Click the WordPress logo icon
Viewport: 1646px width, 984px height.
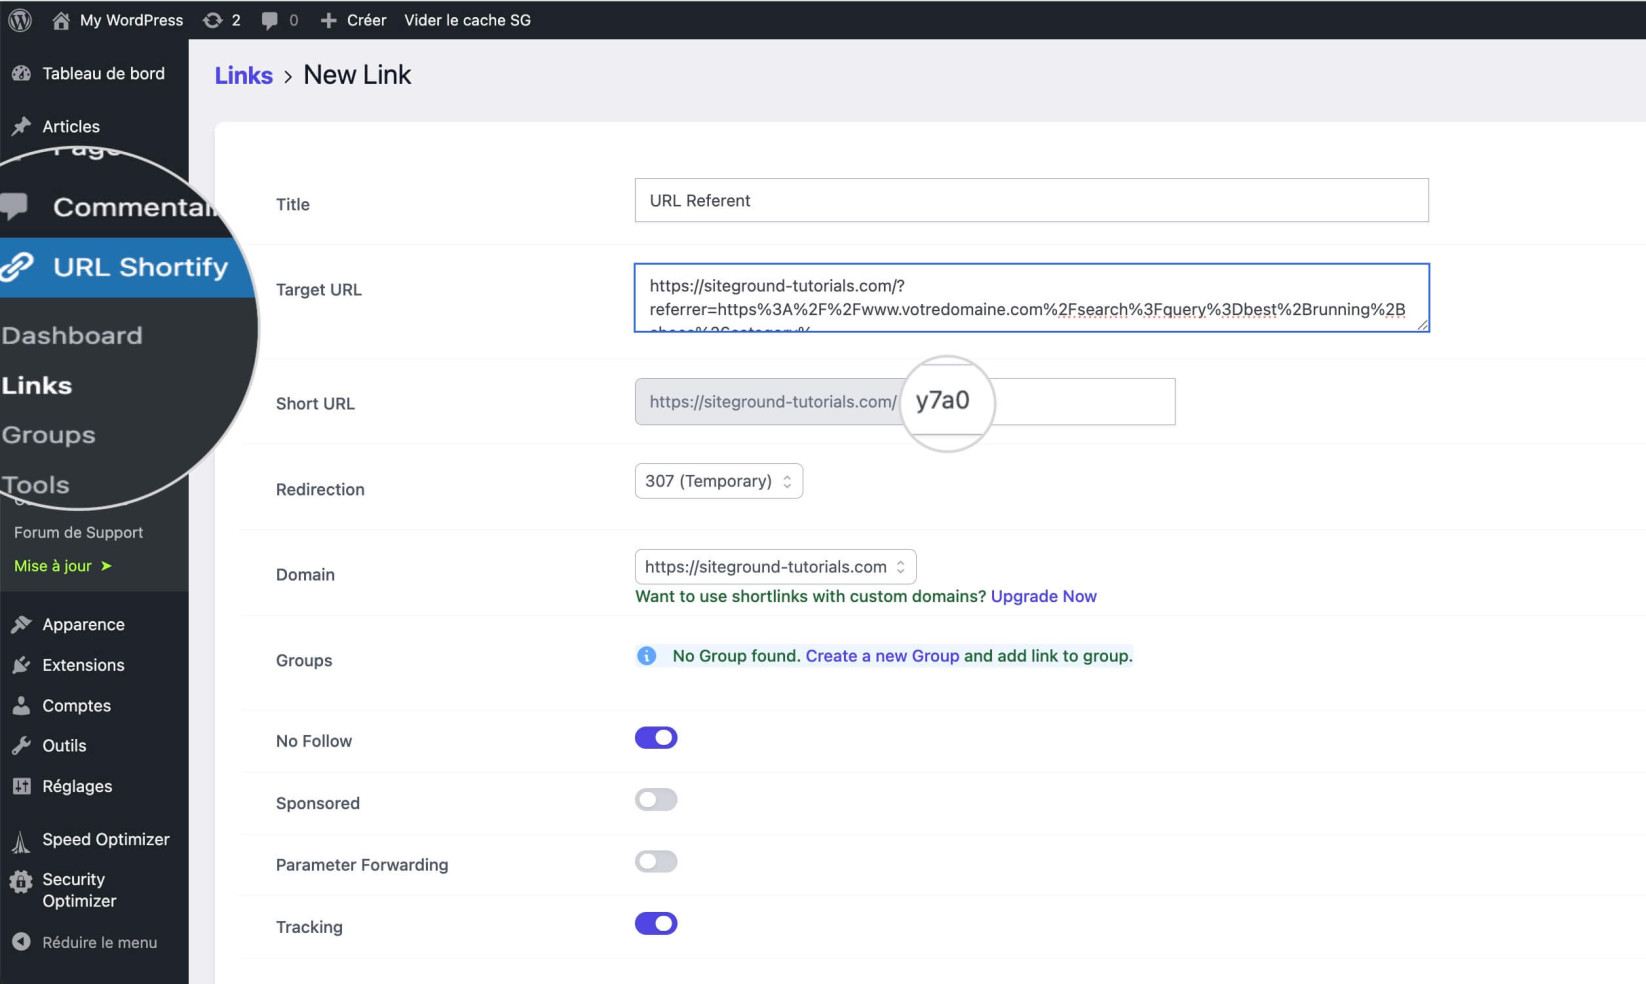pyautogui.click(x=20, y=20)
